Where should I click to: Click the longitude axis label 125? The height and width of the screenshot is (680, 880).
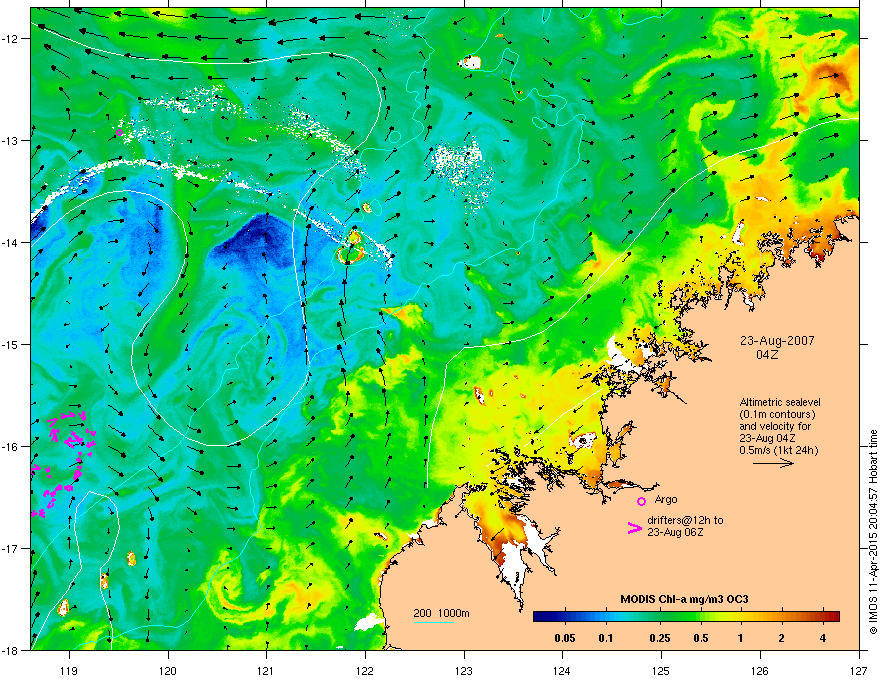point(662,671)
